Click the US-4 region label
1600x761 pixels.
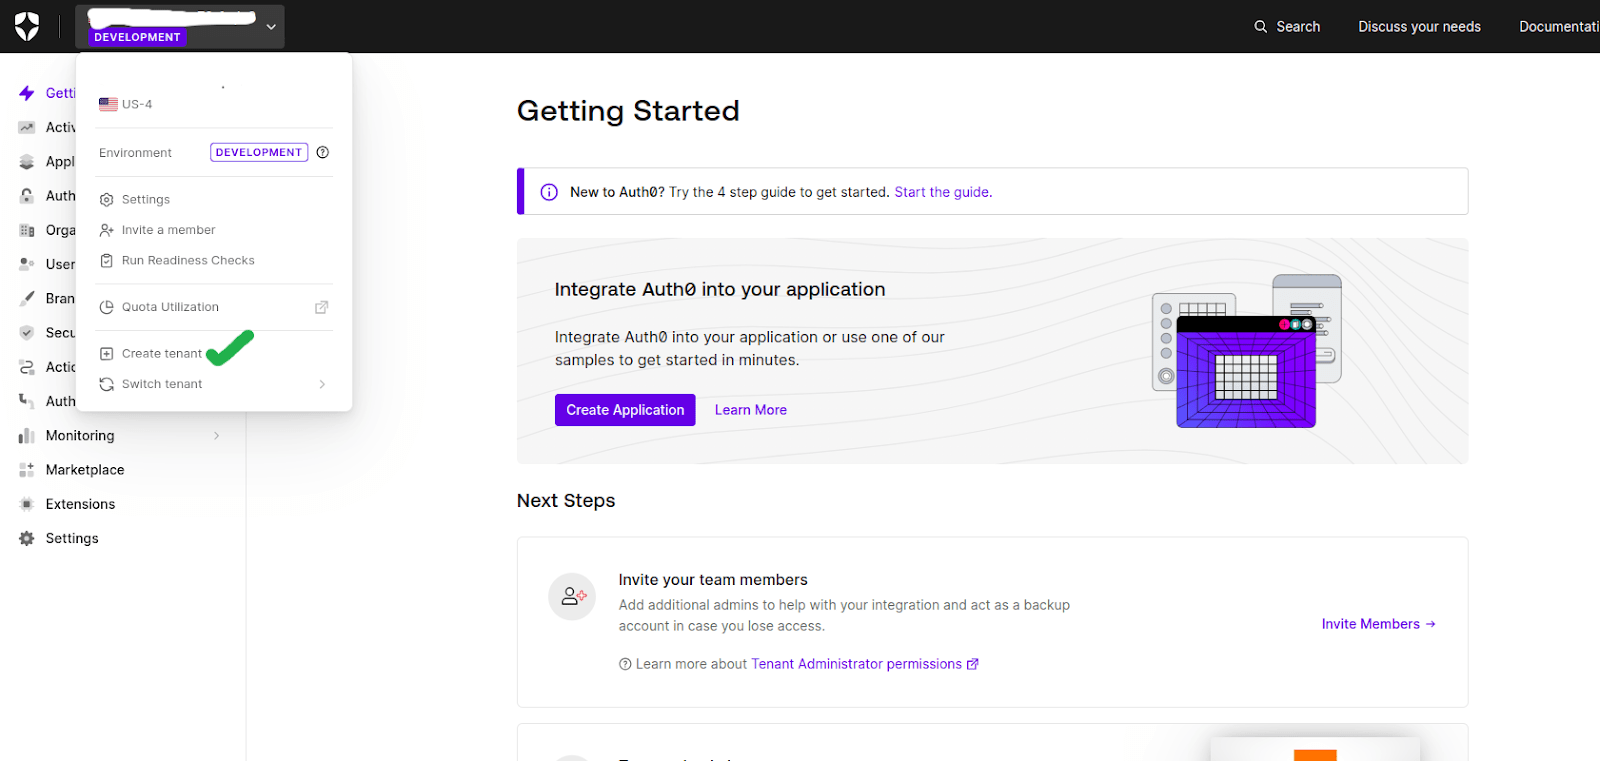point(137,104)
